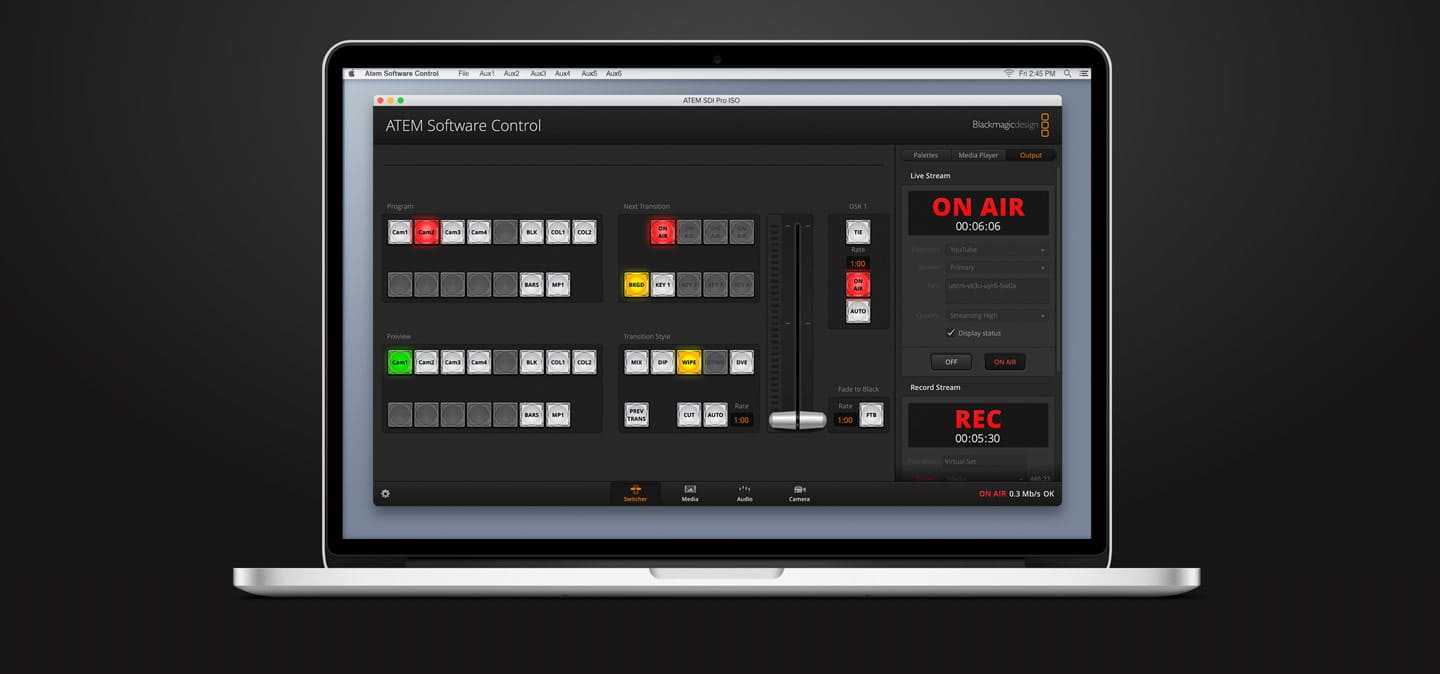Open the Media page icon
The width and height of the screenshot is (1440, 674).
690,493
